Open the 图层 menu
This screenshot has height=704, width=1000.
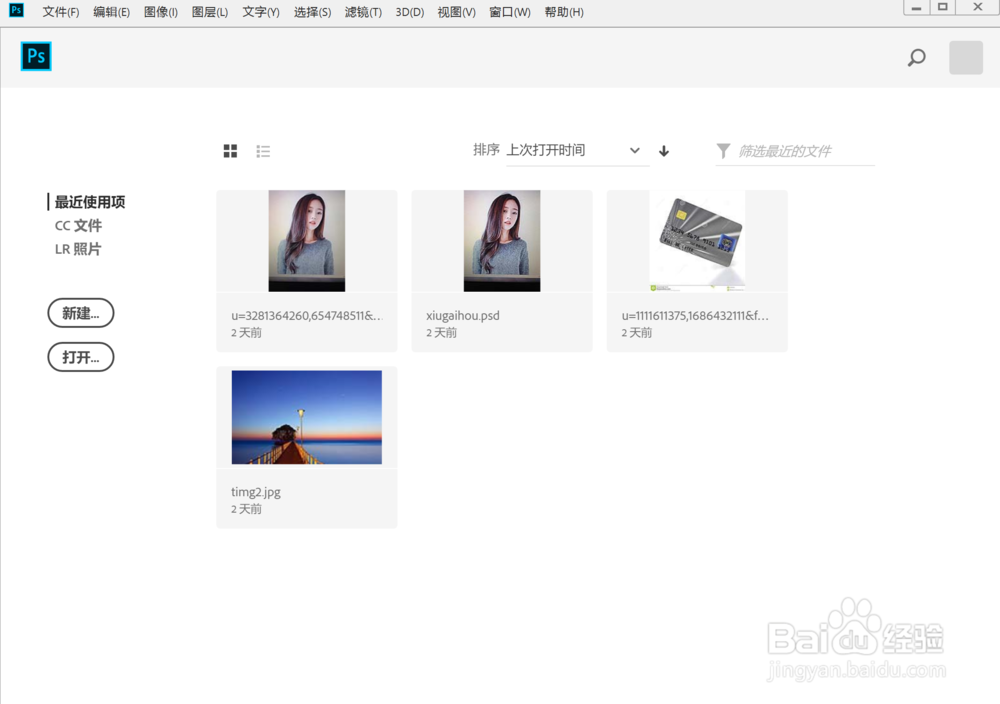[209, 12]
